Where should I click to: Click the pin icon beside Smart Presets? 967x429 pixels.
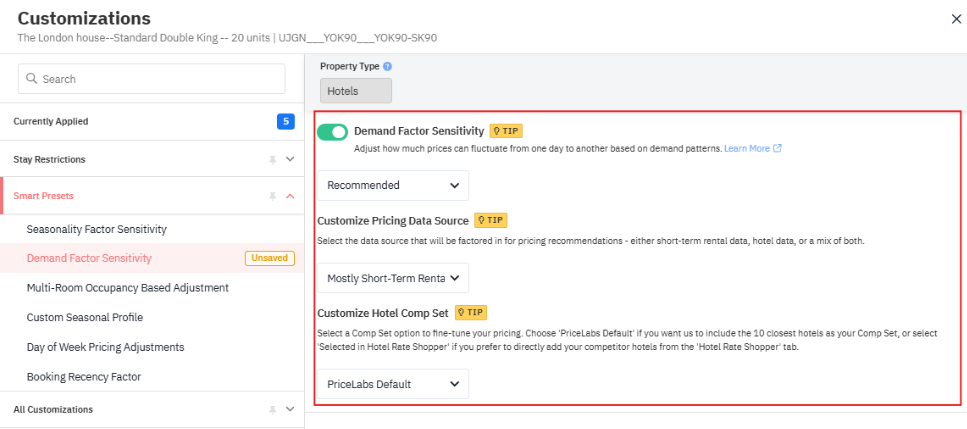[x=272, y=196]
